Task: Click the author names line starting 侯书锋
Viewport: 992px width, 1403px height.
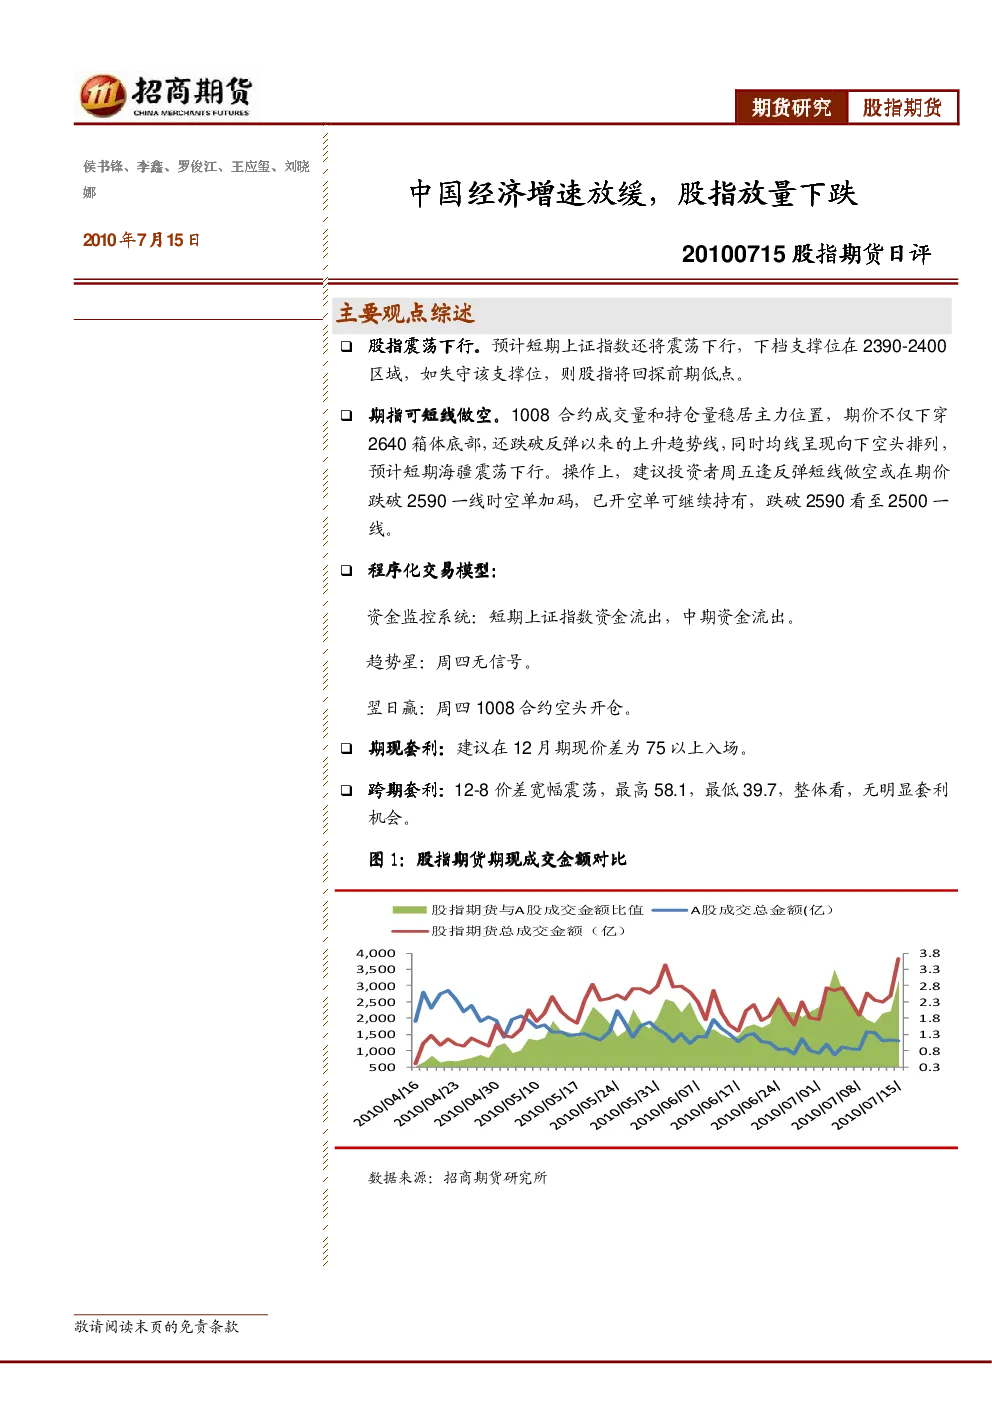Action: point(197,179)
